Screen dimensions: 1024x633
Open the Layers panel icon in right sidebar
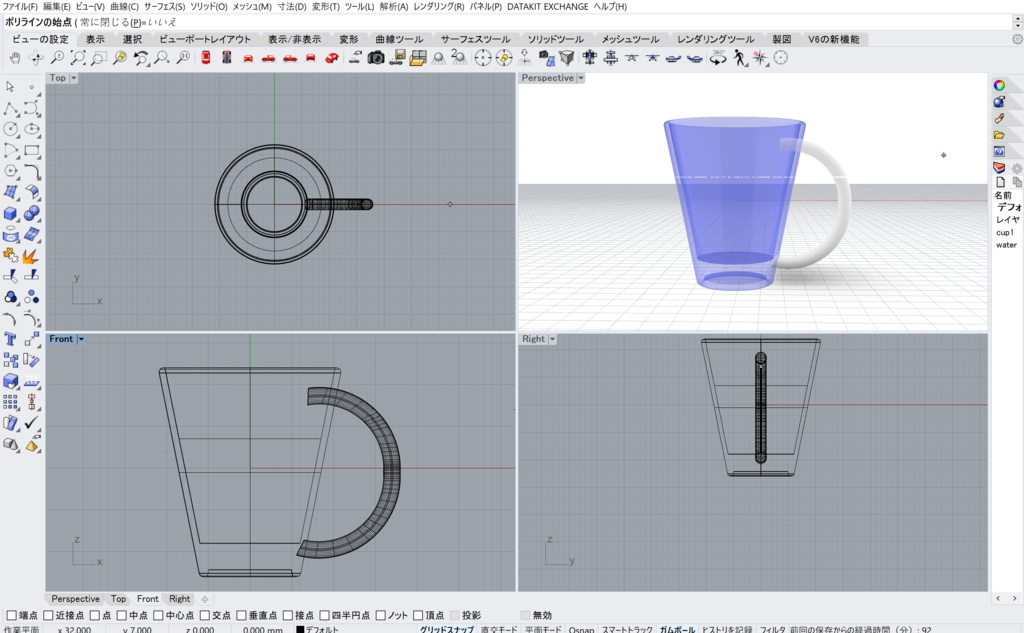coord(999,167)
